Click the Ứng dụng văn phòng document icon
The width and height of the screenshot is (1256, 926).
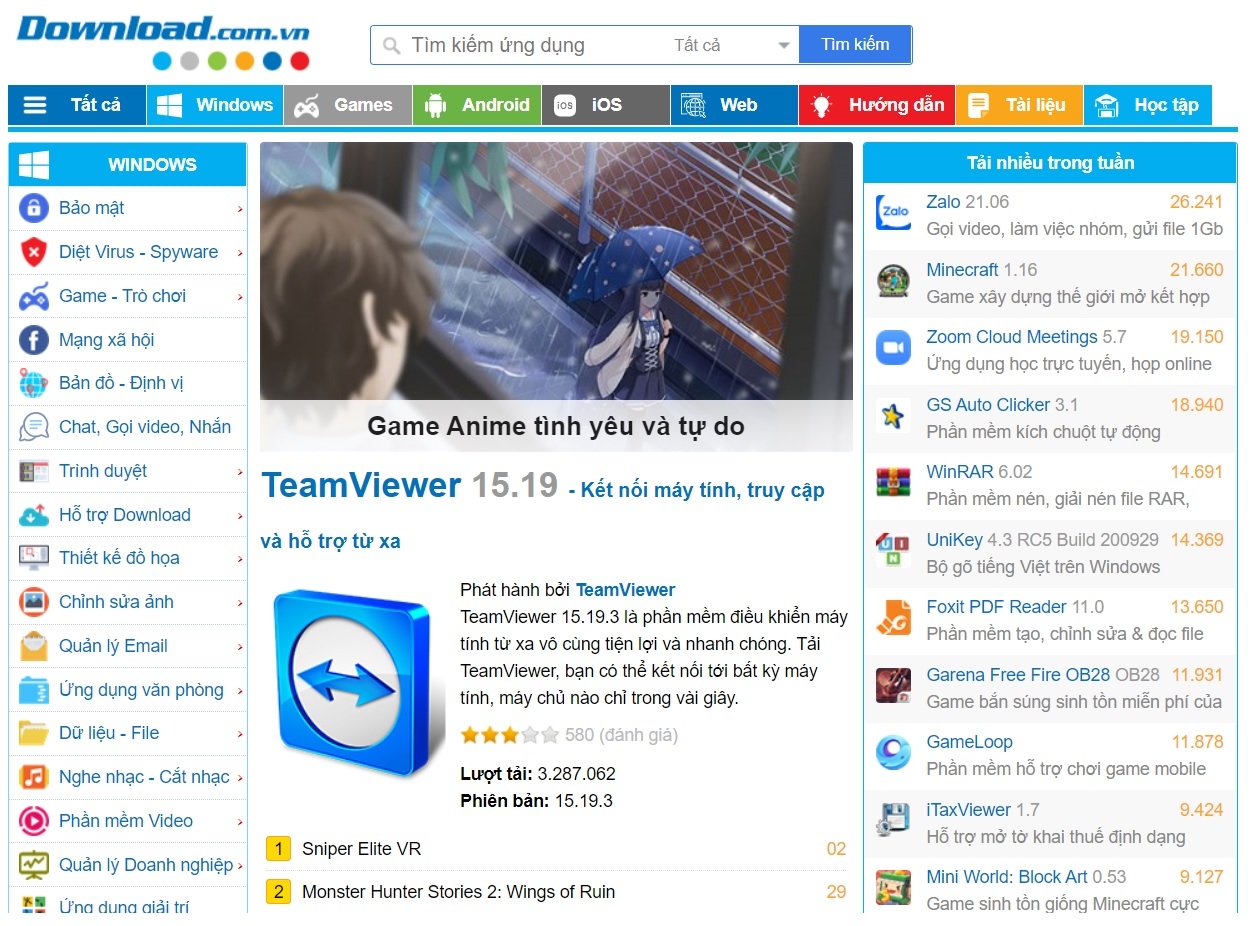pyautogui.click(x=34, y=690)
